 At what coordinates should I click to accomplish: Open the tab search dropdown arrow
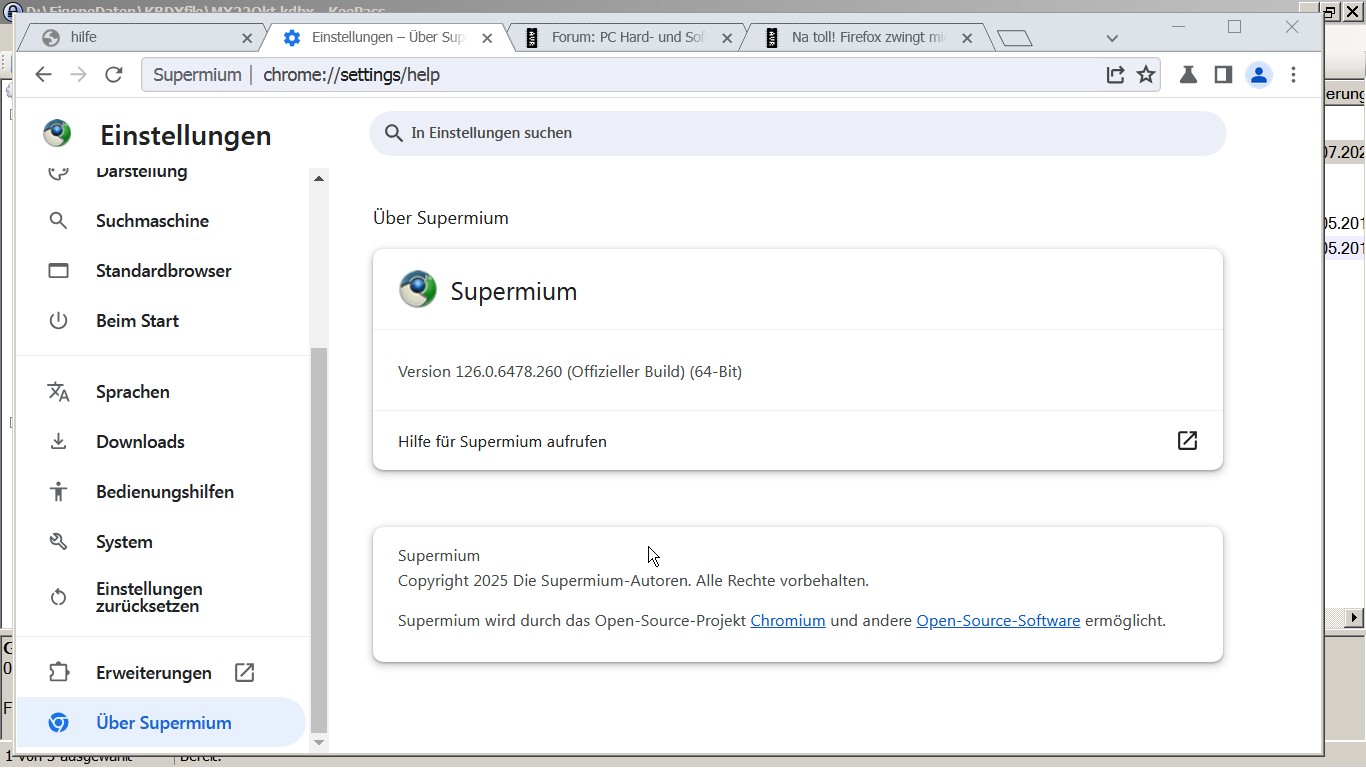pos(1112,38)
